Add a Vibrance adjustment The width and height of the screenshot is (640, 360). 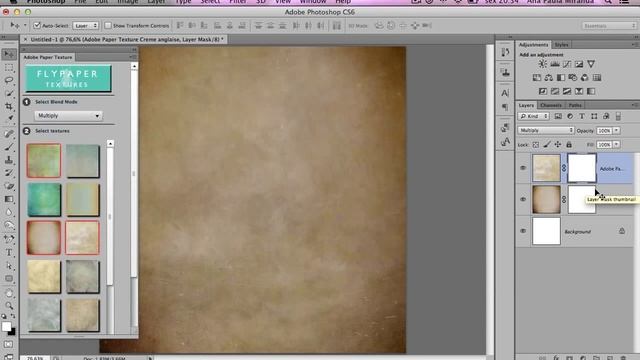(x=591, y=64)
